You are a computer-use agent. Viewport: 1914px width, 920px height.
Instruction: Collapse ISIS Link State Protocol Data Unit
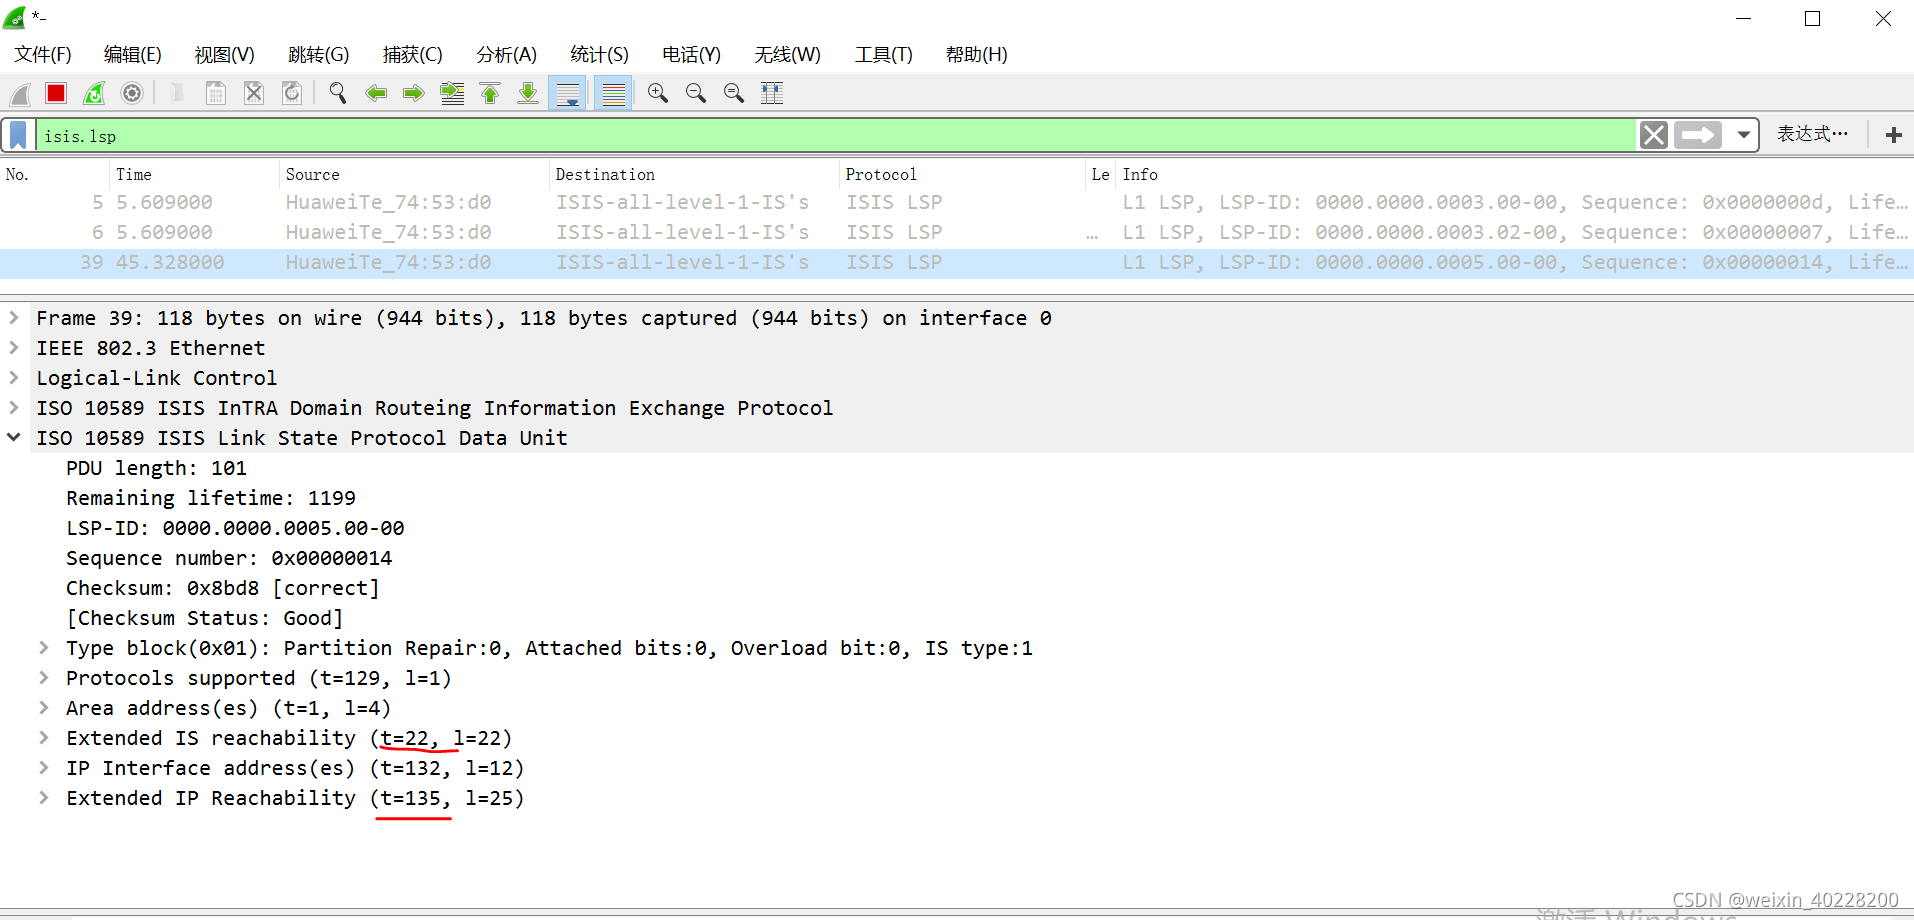point(14,438)
